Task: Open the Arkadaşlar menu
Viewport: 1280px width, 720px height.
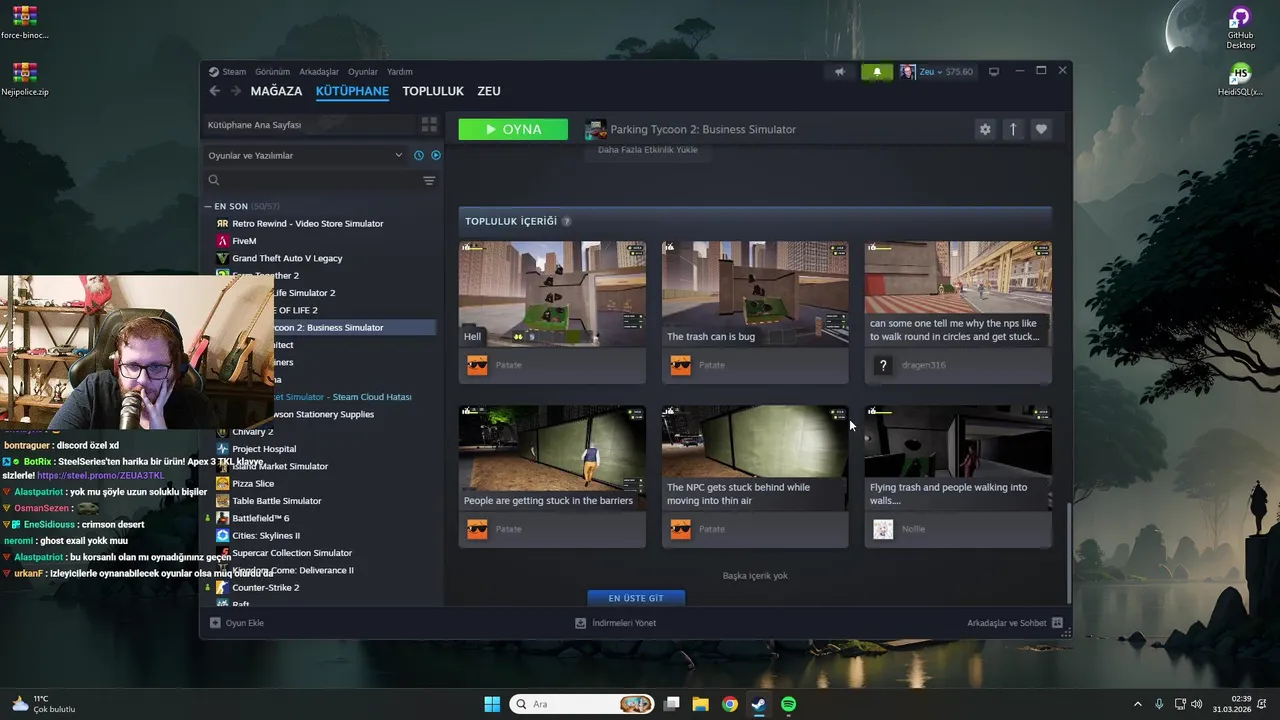Action: click(x=319, y=72)
